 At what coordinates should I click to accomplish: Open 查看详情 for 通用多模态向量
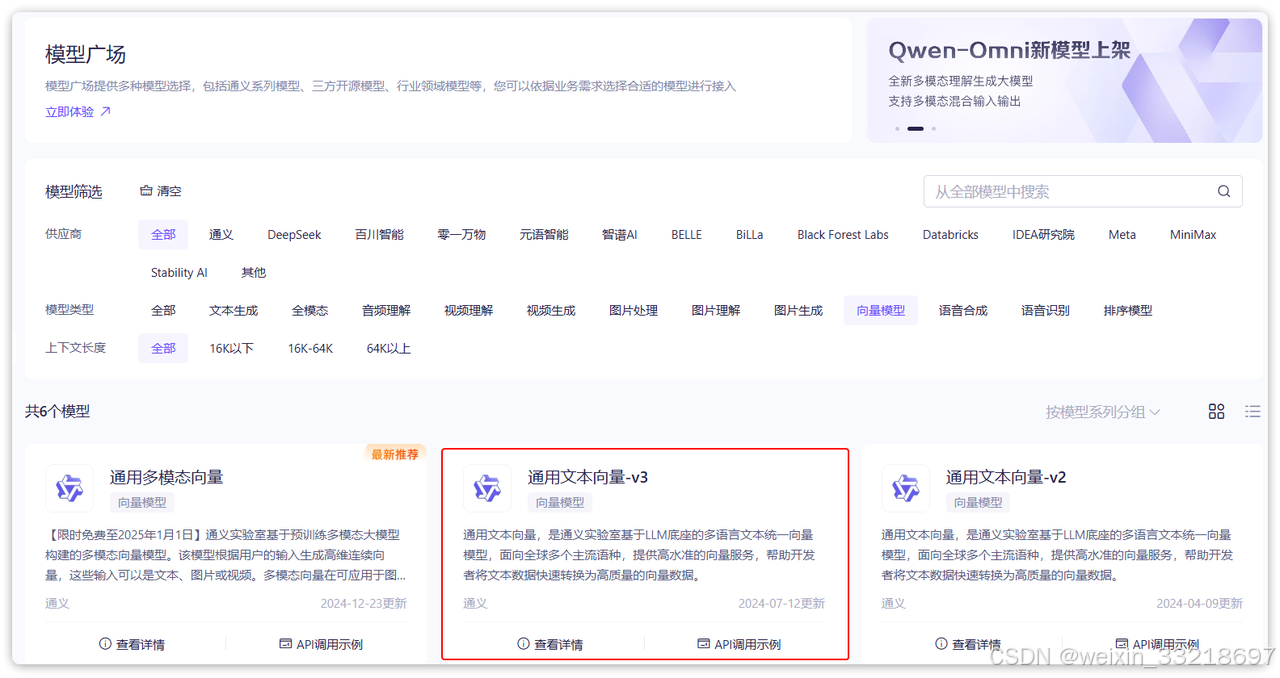click(x=132, y=644)
